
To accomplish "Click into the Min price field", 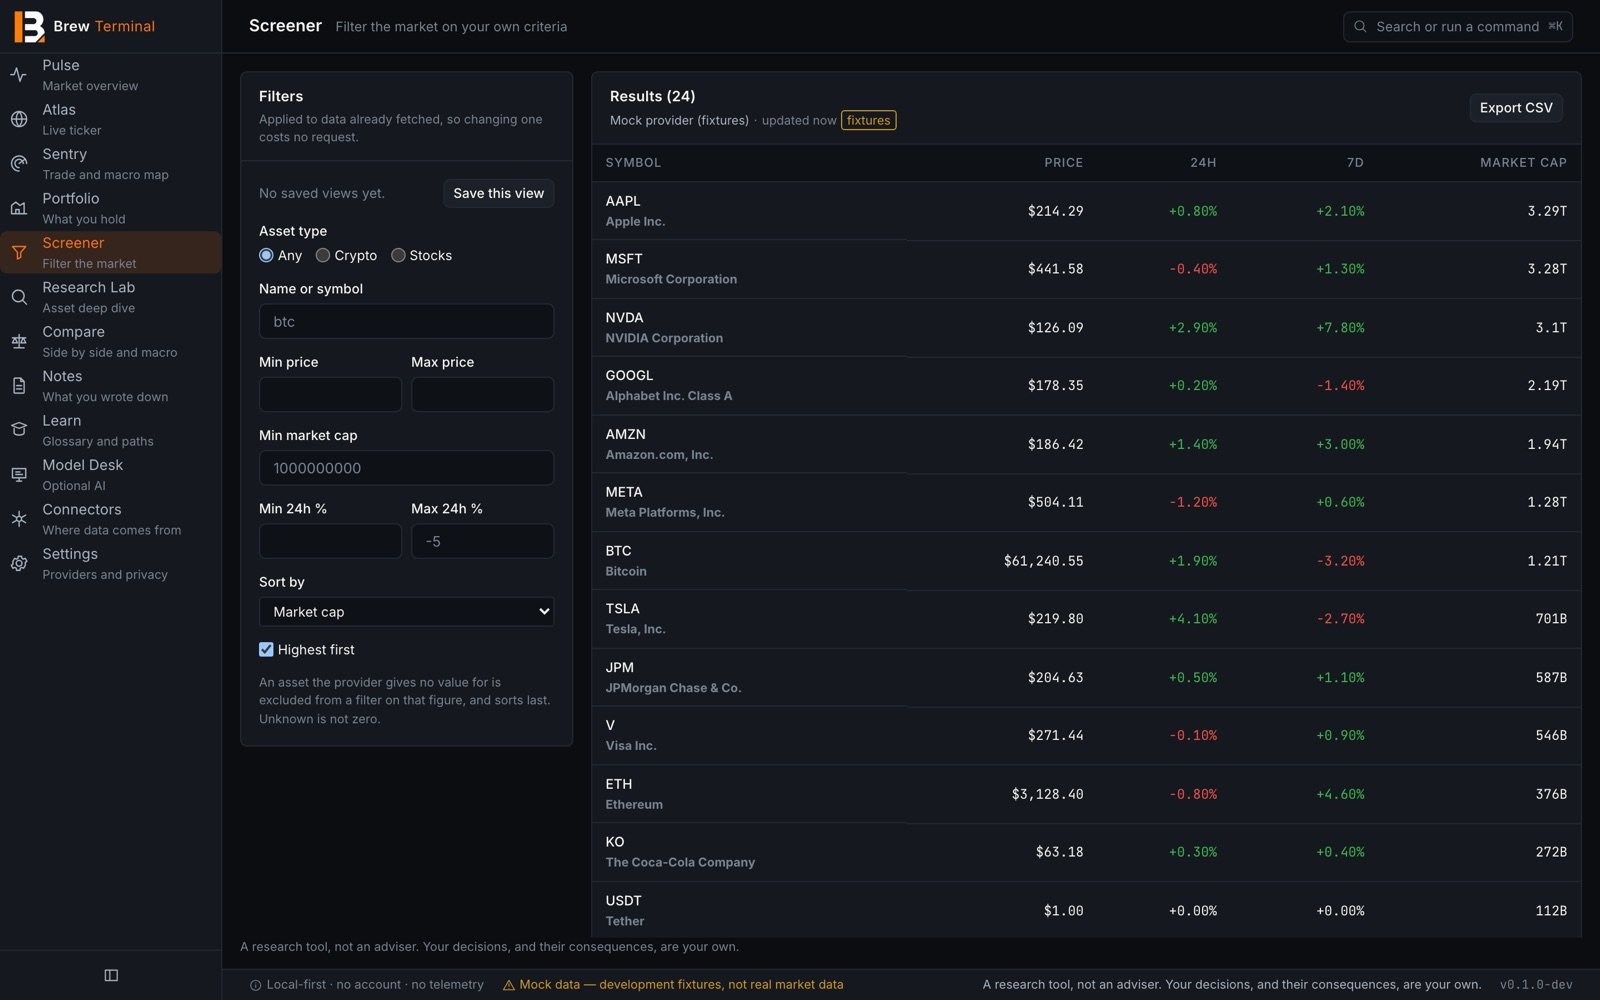I will 330,394.
